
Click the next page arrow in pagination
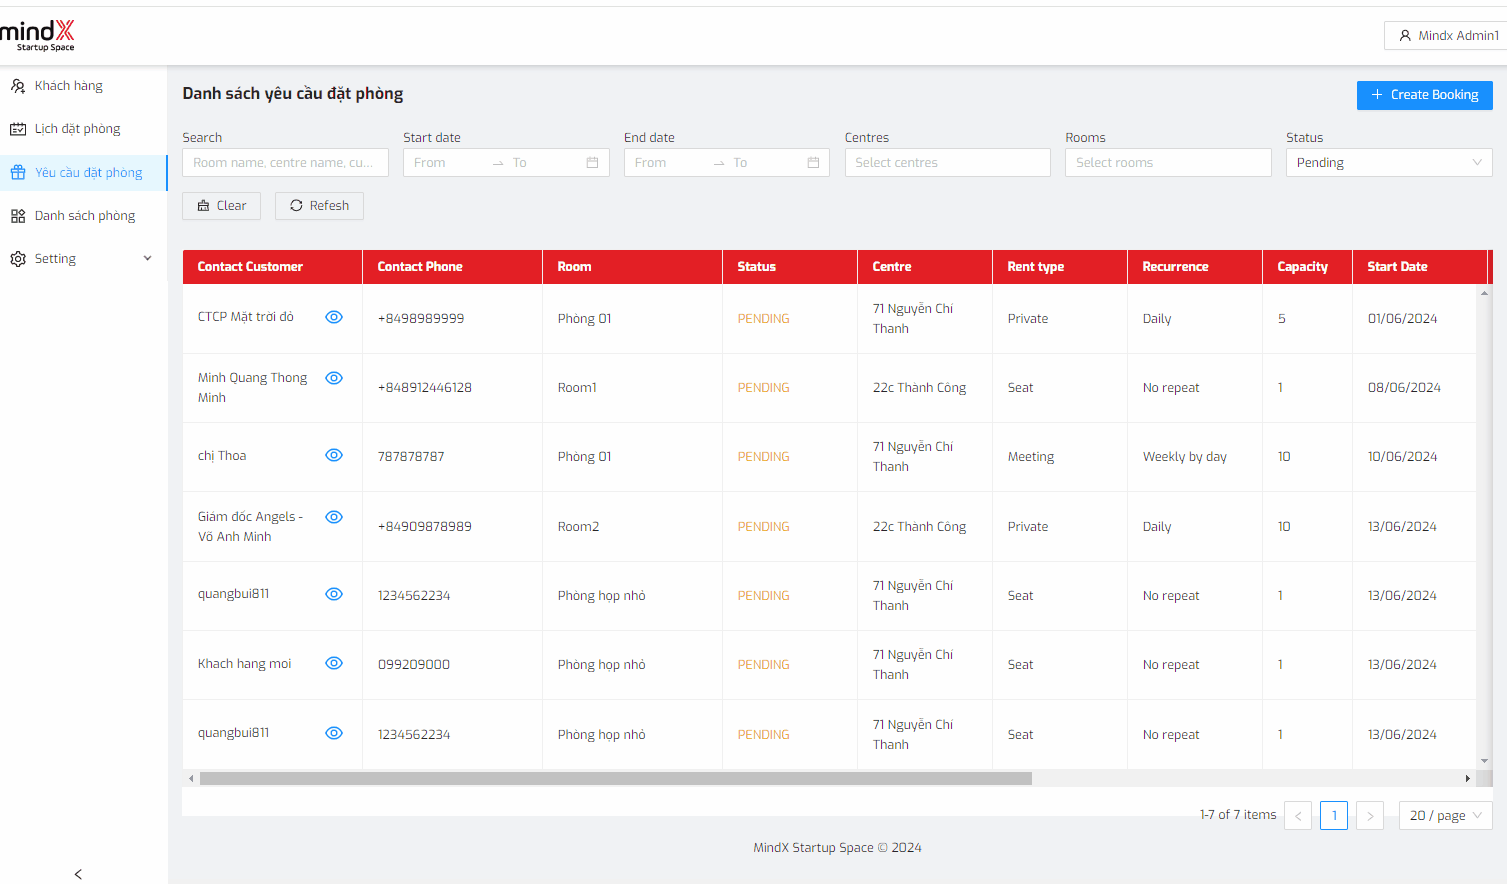(1370, 816)
